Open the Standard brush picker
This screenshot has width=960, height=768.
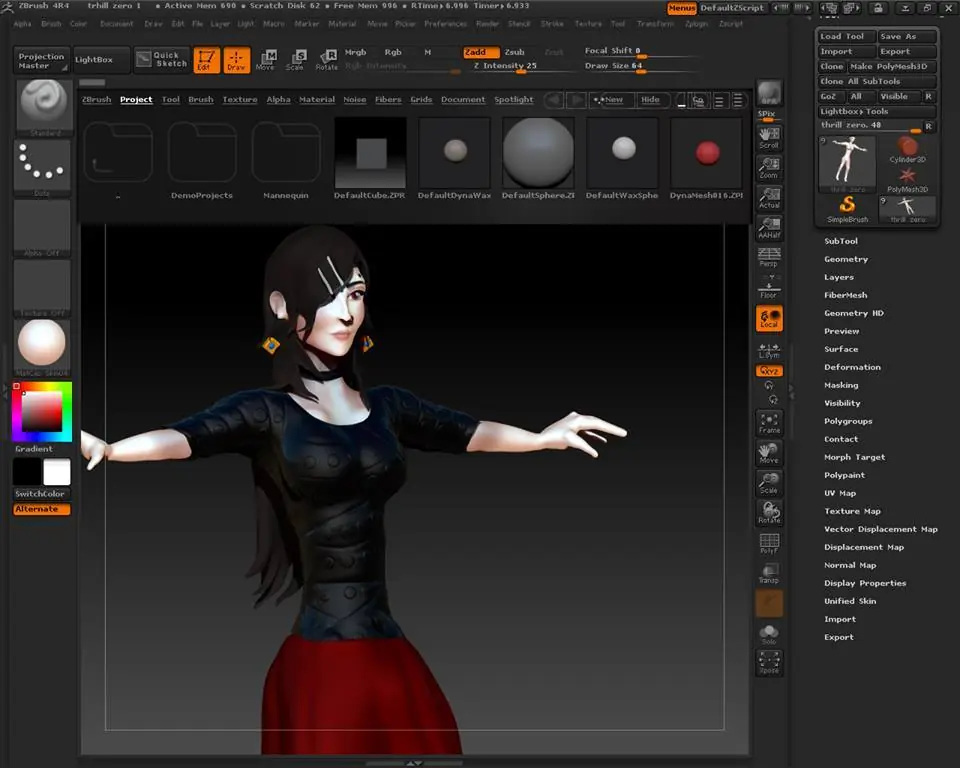[43, 108]
